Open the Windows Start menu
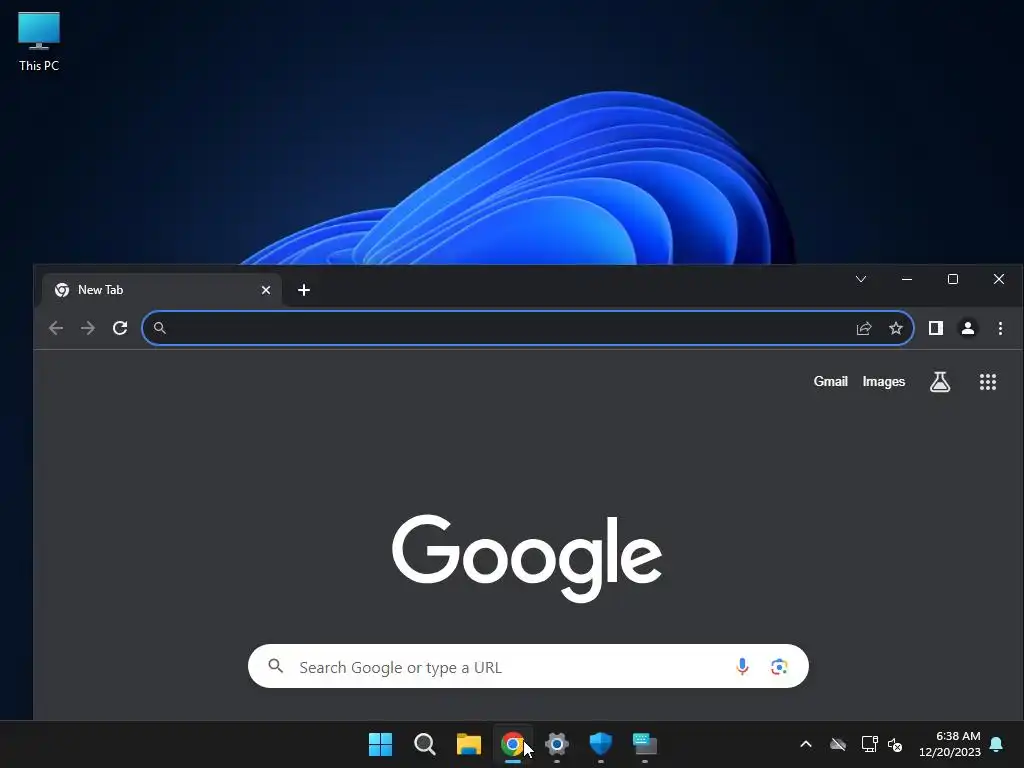Screen dimensions: 1024x768 pyautogui.click(x=380, y=744)
